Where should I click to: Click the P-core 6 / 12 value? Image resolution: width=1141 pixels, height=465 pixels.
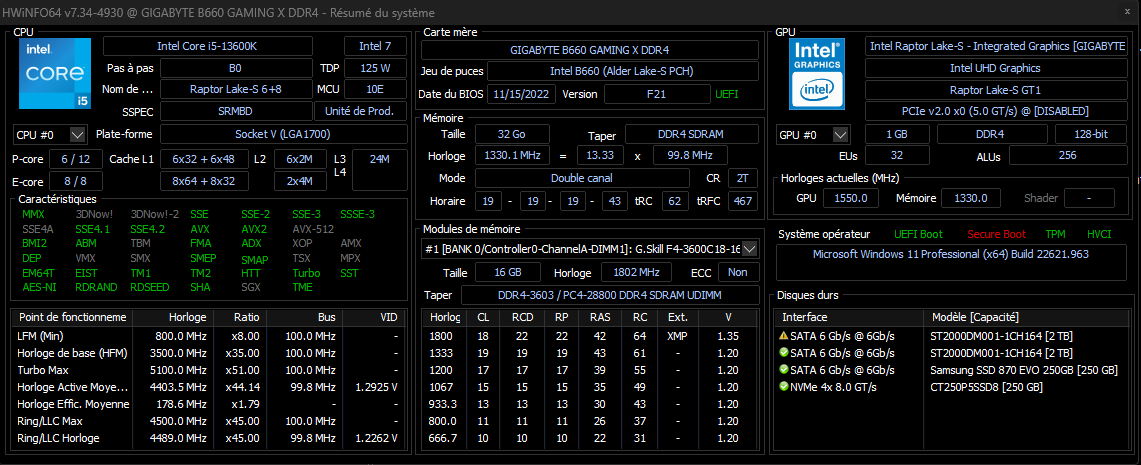[76, 159]
